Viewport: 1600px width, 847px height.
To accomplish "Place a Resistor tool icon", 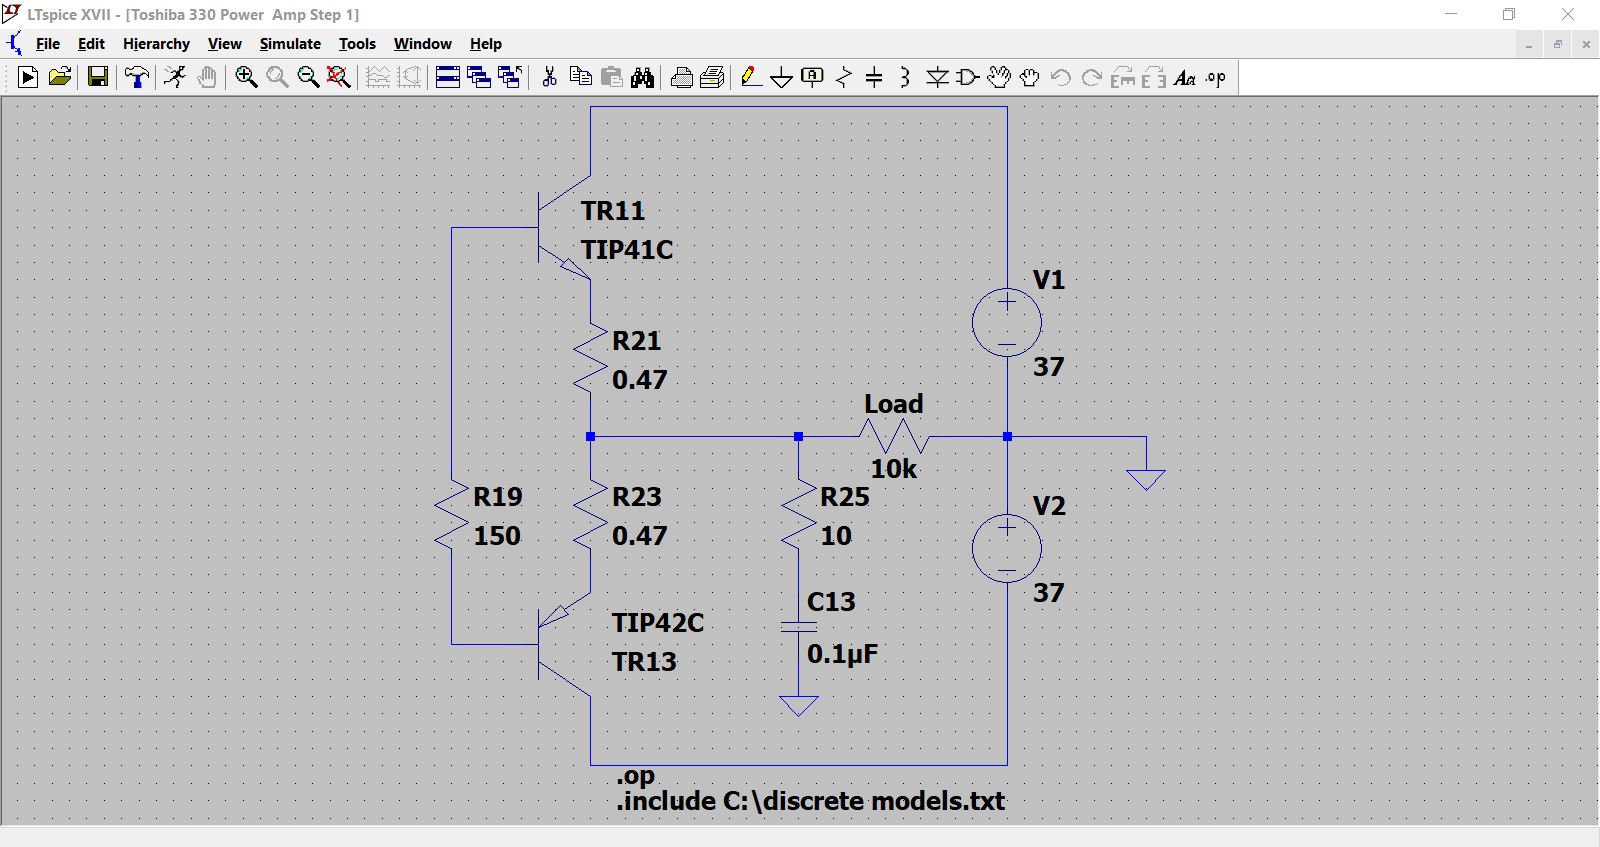I will (844, 77).
